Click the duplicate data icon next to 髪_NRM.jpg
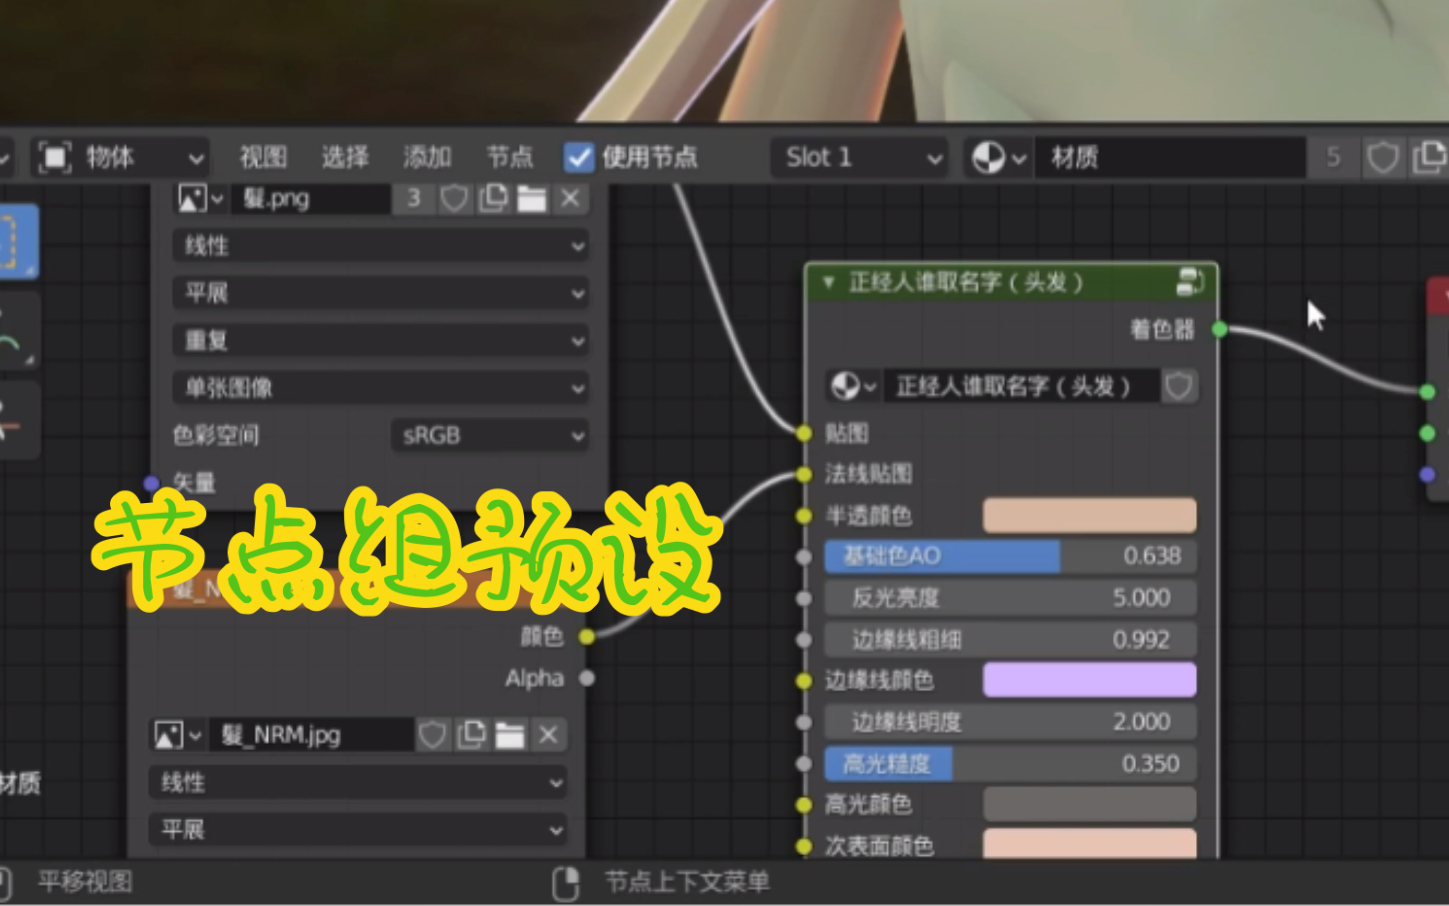The width and height of the screenshot is (1449, 906). pos(472,734)
